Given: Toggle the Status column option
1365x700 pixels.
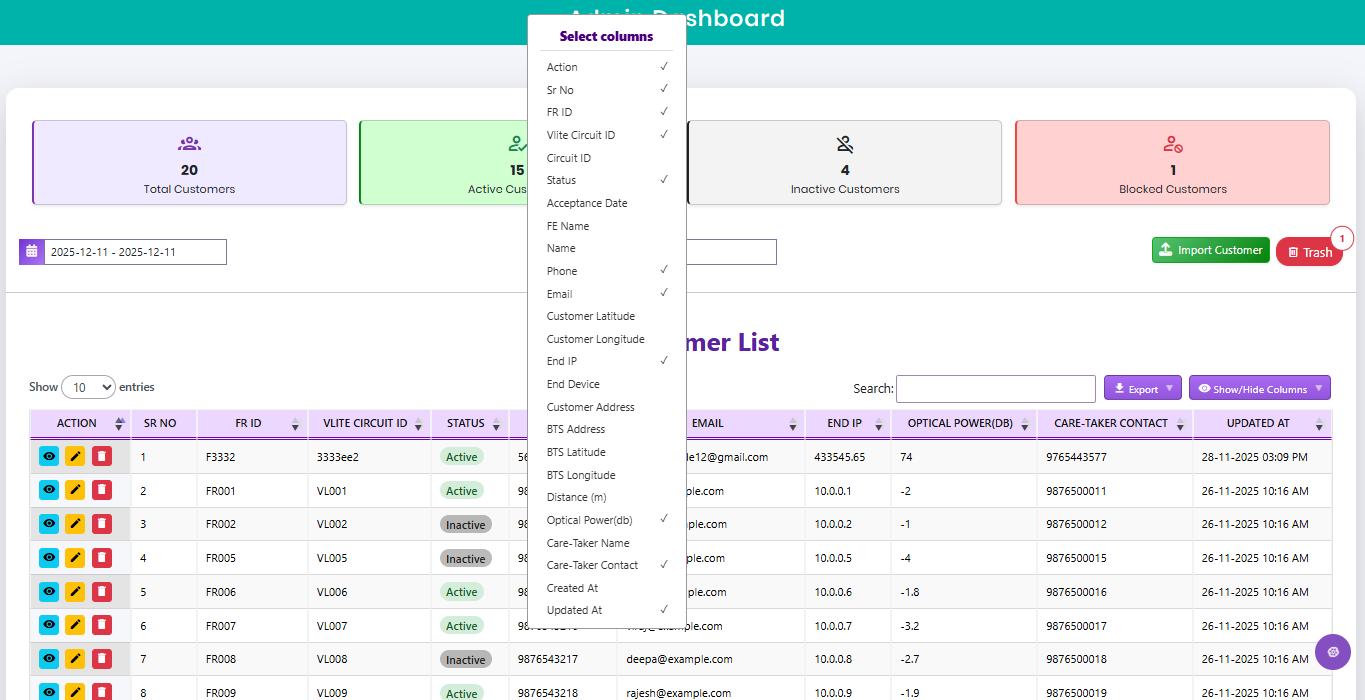Looking at the screenshot, I should coord(607,180).
